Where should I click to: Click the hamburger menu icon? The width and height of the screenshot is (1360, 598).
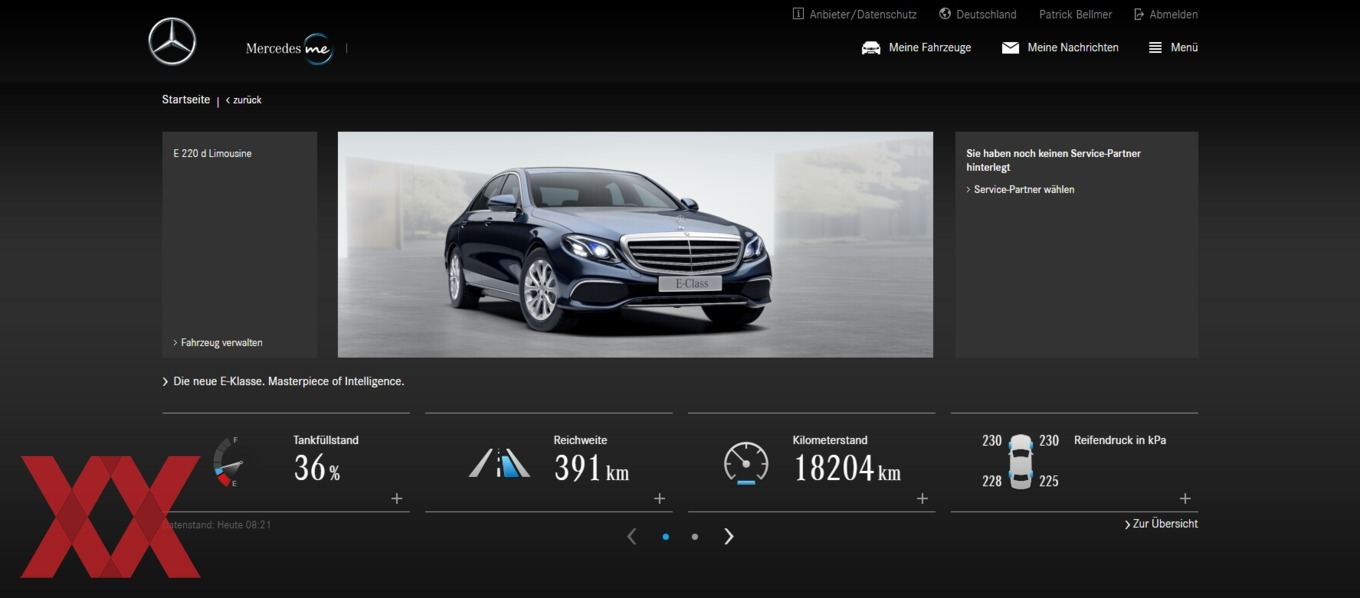[x=1155, y=48]
